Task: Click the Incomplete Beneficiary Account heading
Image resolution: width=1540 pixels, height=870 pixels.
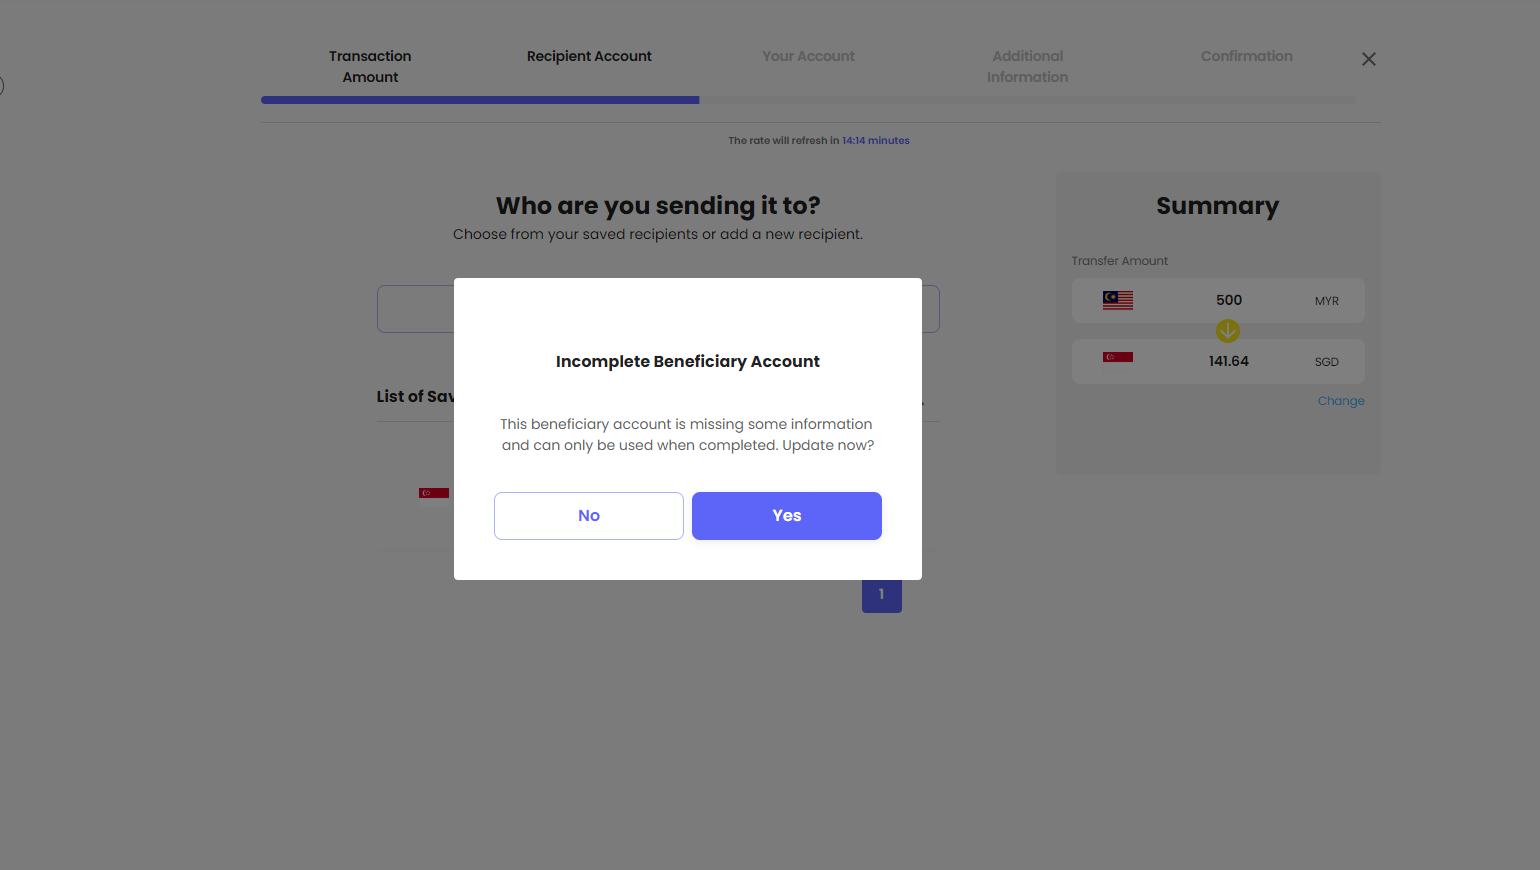Action: [688, 362]
